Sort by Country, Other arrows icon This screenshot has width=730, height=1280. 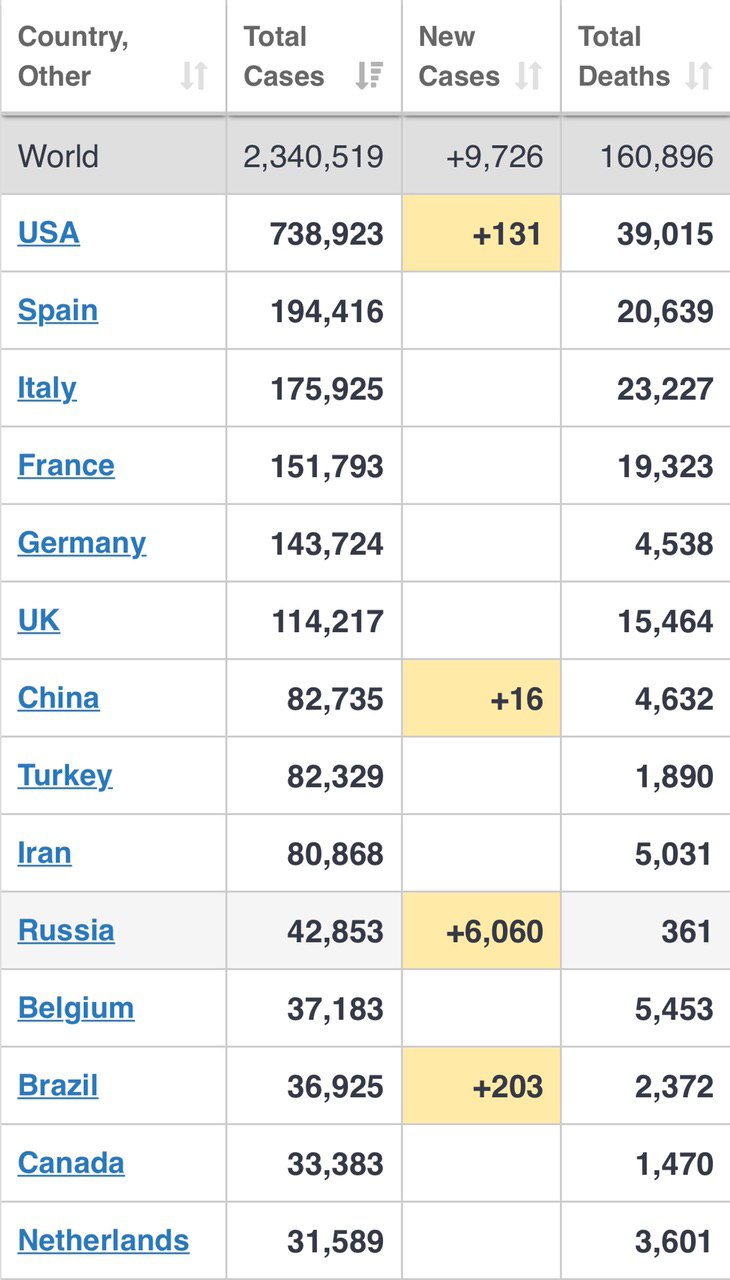pyautogui.click(x=194, y=76)
